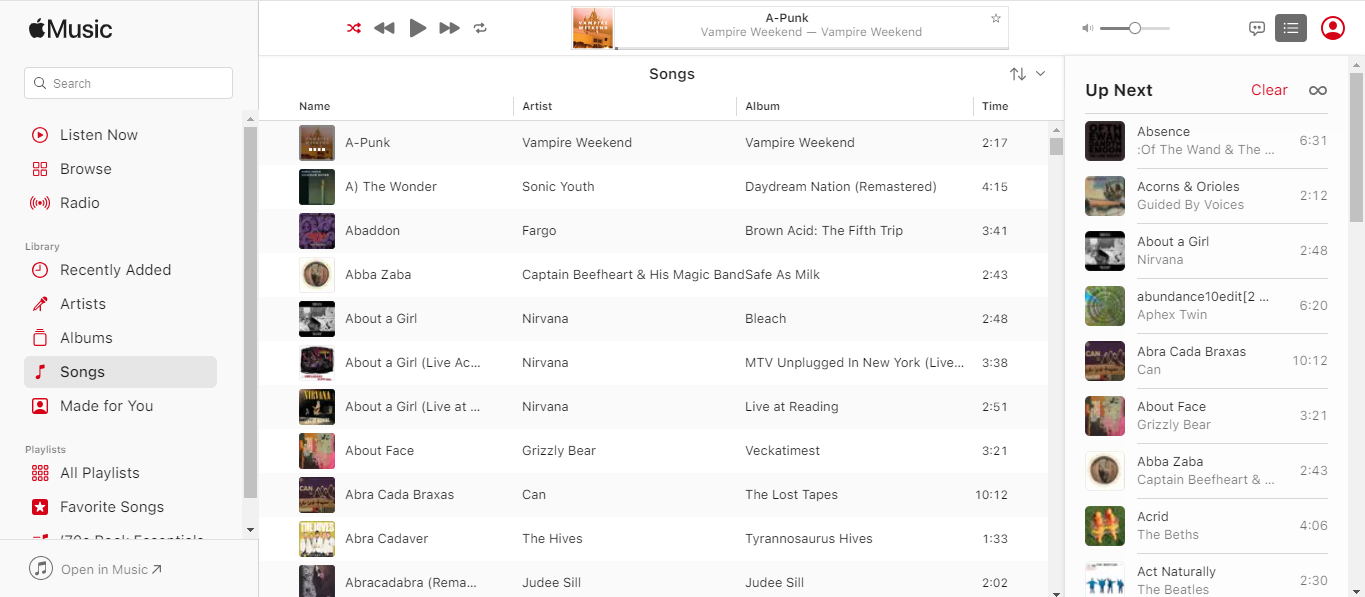Adjust the volume slider
1365x597 pixels.
click(1135, 28)
